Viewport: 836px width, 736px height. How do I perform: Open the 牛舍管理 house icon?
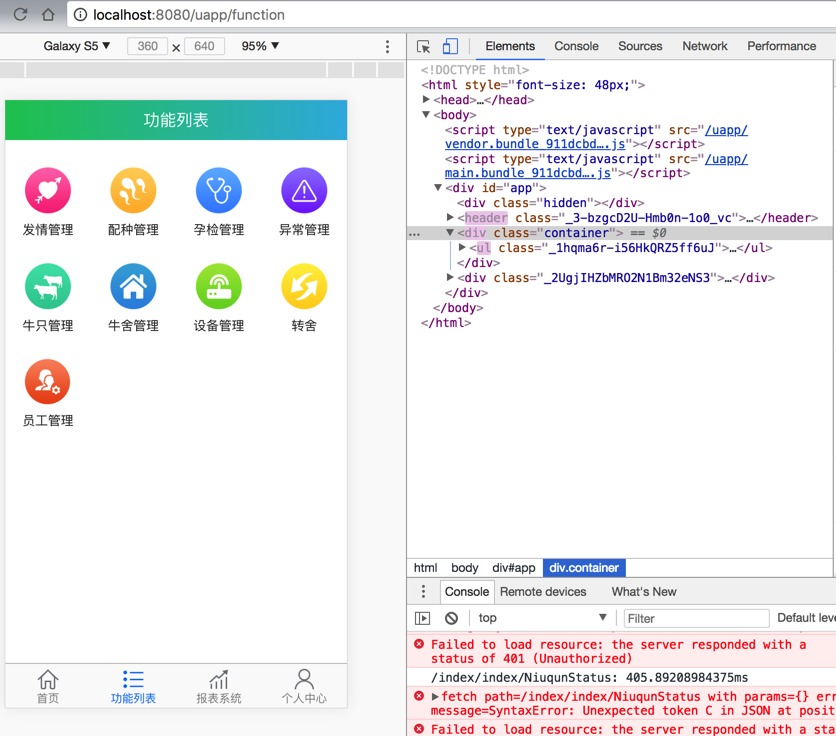point(133,286)
